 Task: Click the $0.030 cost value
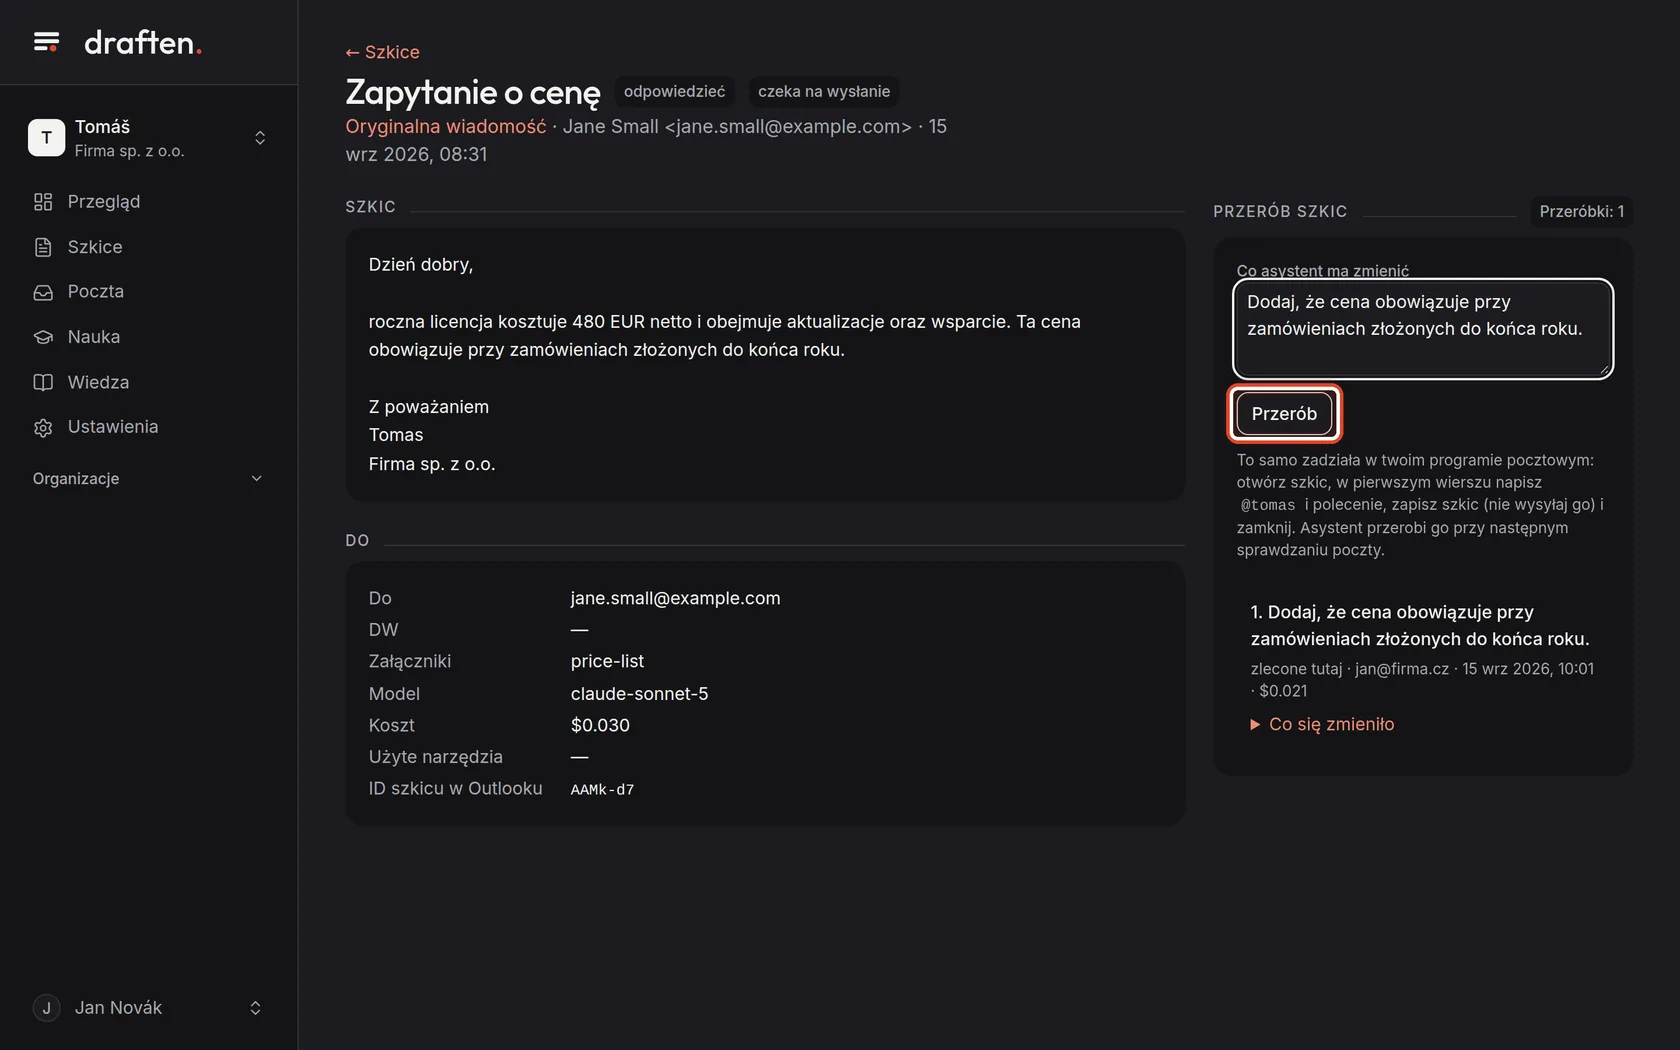click(600, 725)
